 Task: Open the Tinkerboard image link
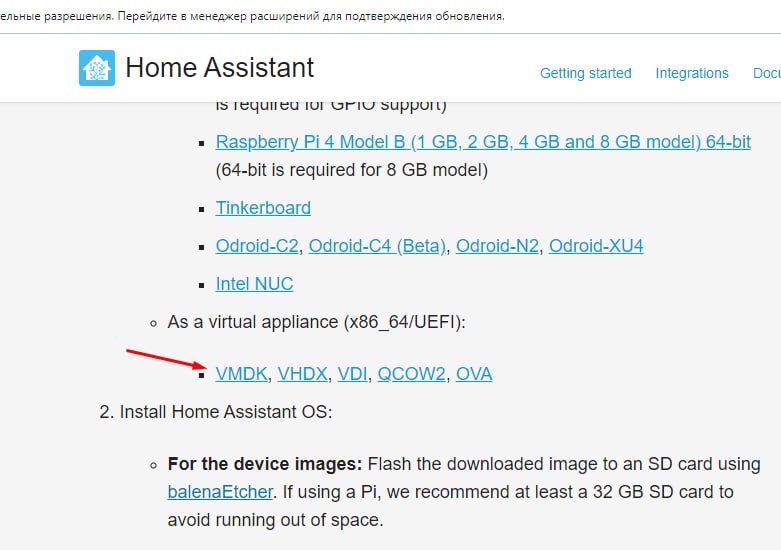pos(263,208)
